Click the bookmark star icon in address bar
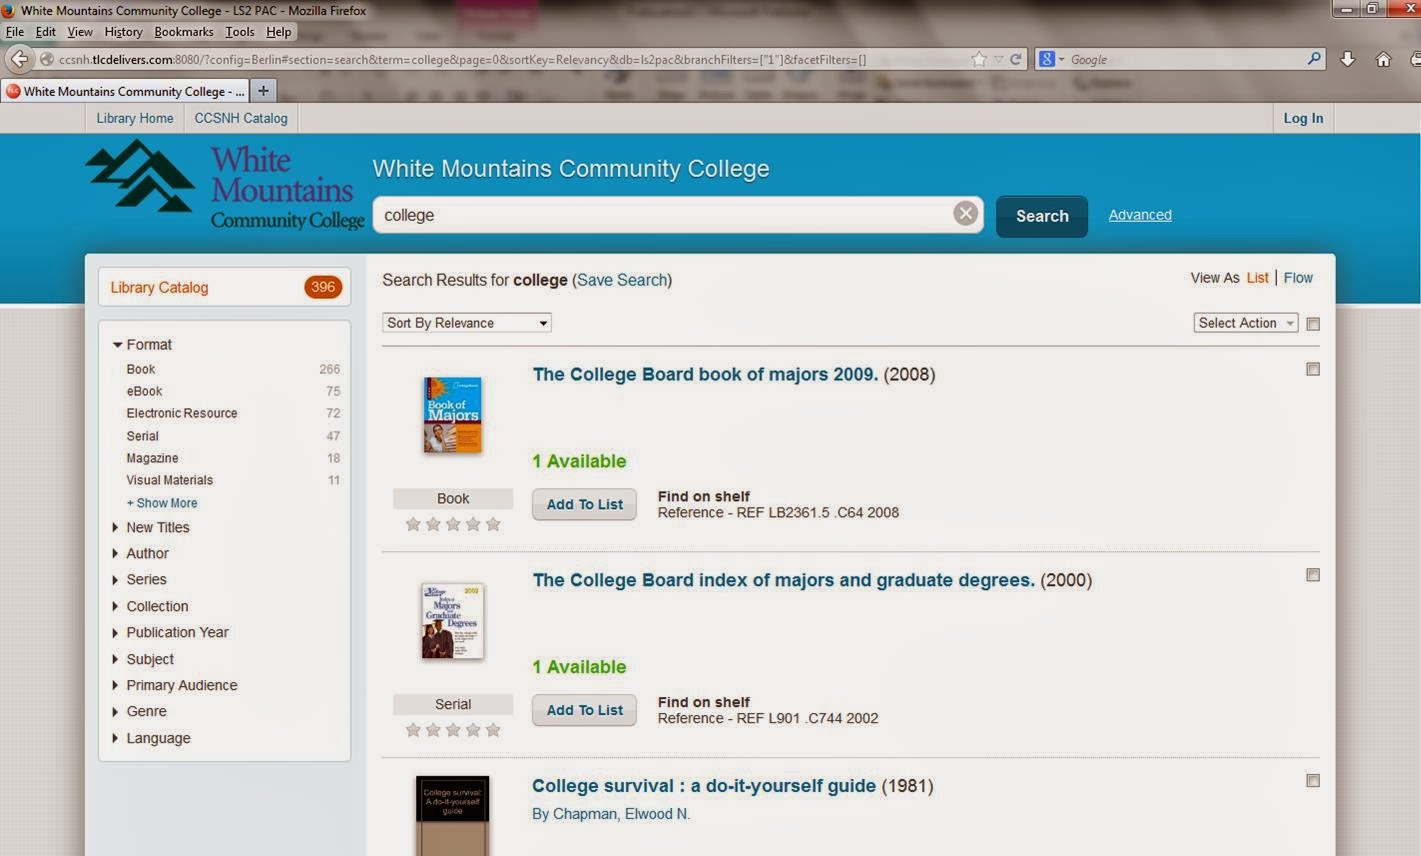 [979, 59]
